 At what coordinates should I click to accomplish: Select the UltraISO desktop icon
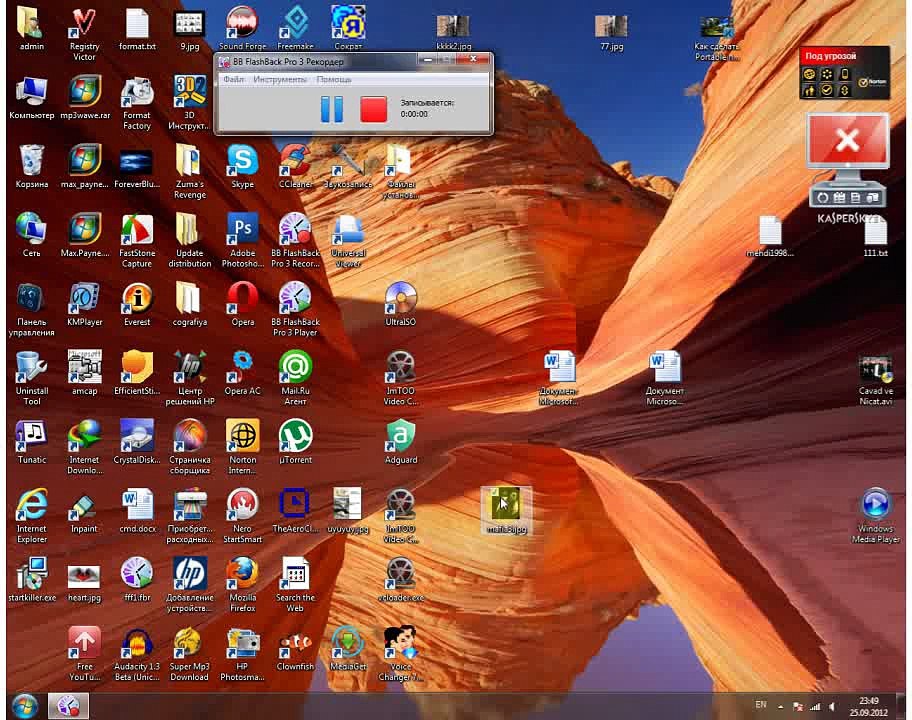point(401,304)
